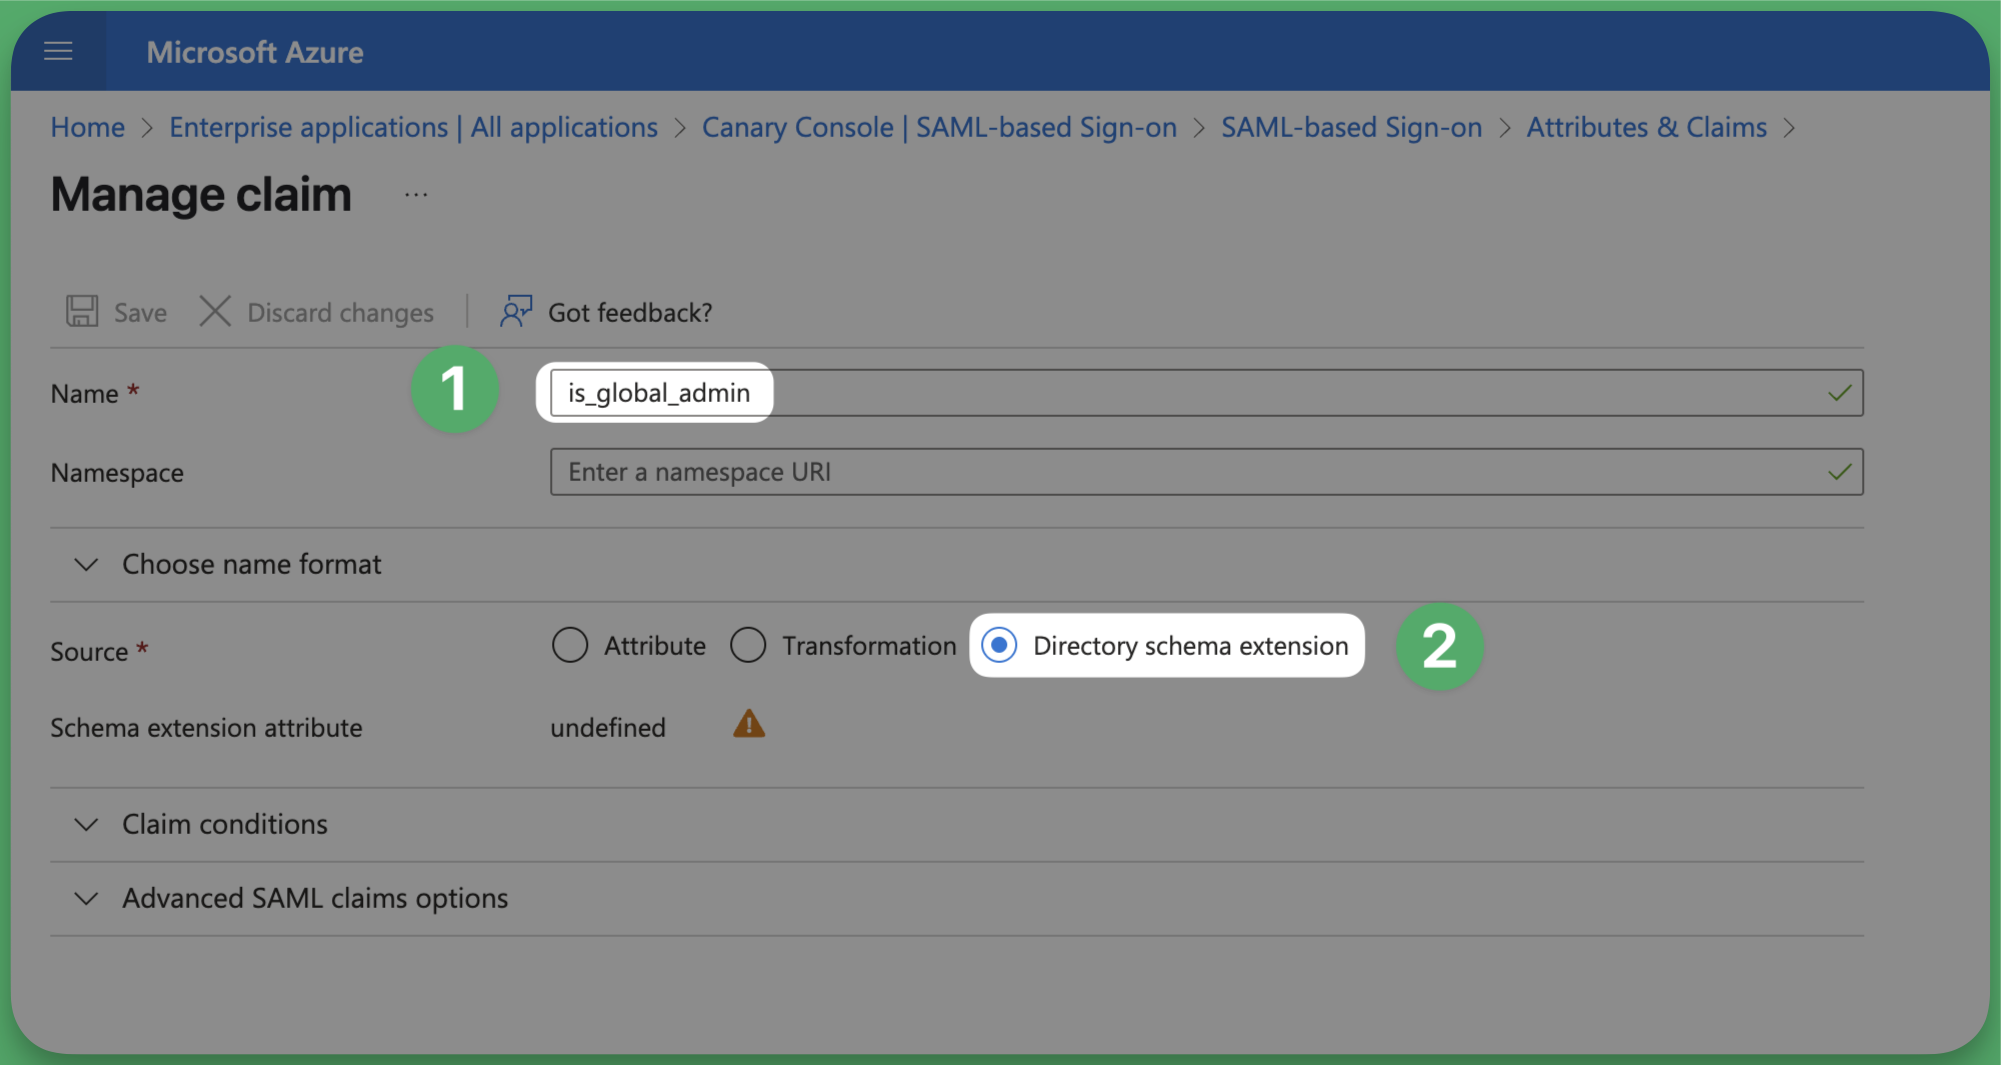Click the Save label text
The width and height of the screenshot is (2001, 1065).
point(140,313)
